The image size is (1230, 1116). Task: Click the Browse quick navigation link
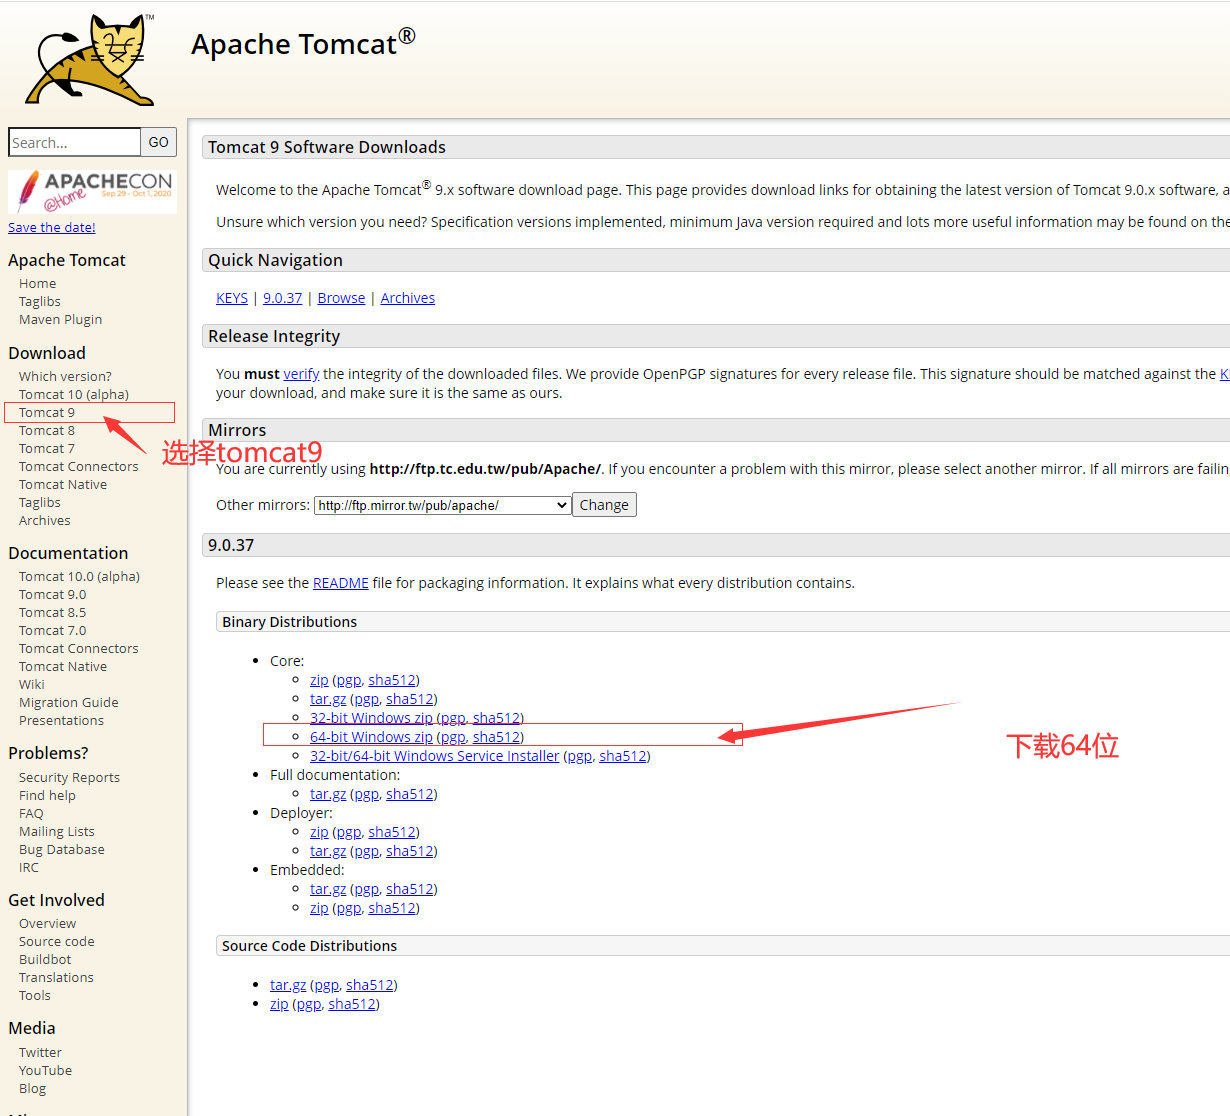(x=341, y=298)
